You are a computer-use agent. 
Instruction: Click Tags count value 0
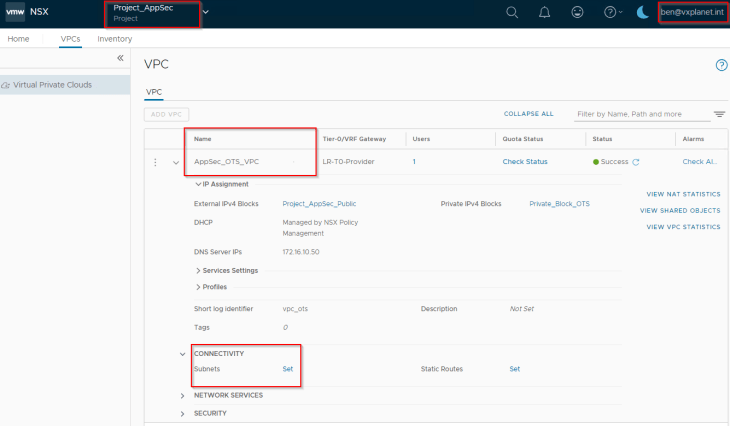285,327
